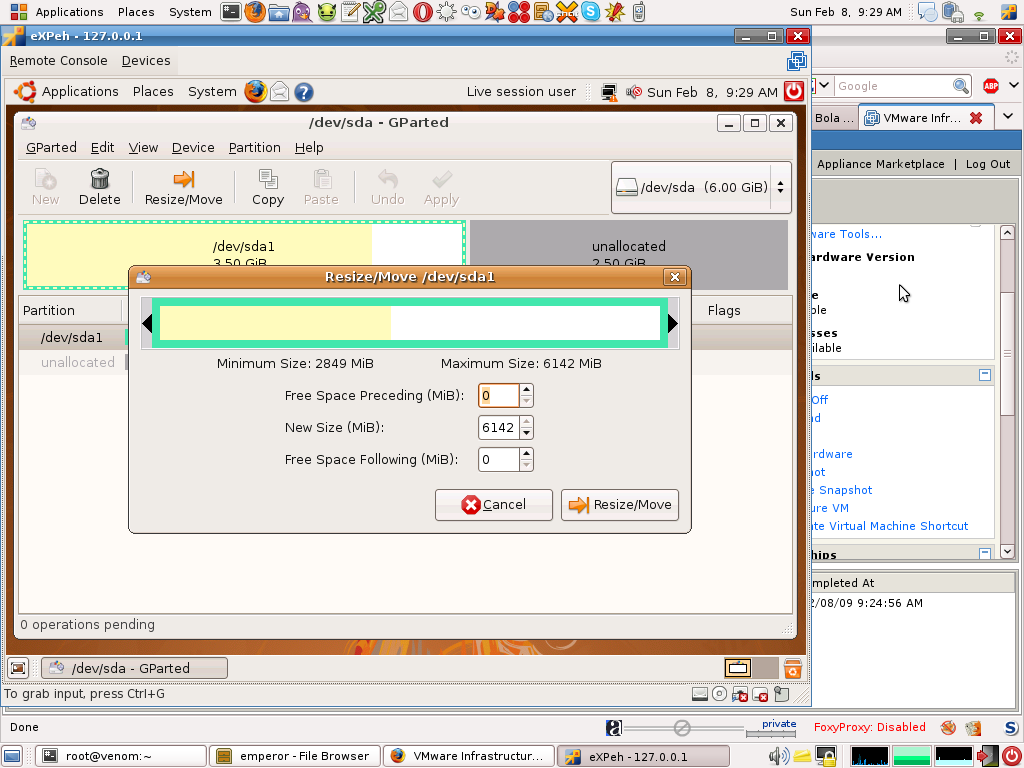Open the View menu in GParted
The height and width of the screenshot is (768, 1024).
(143, 148)
